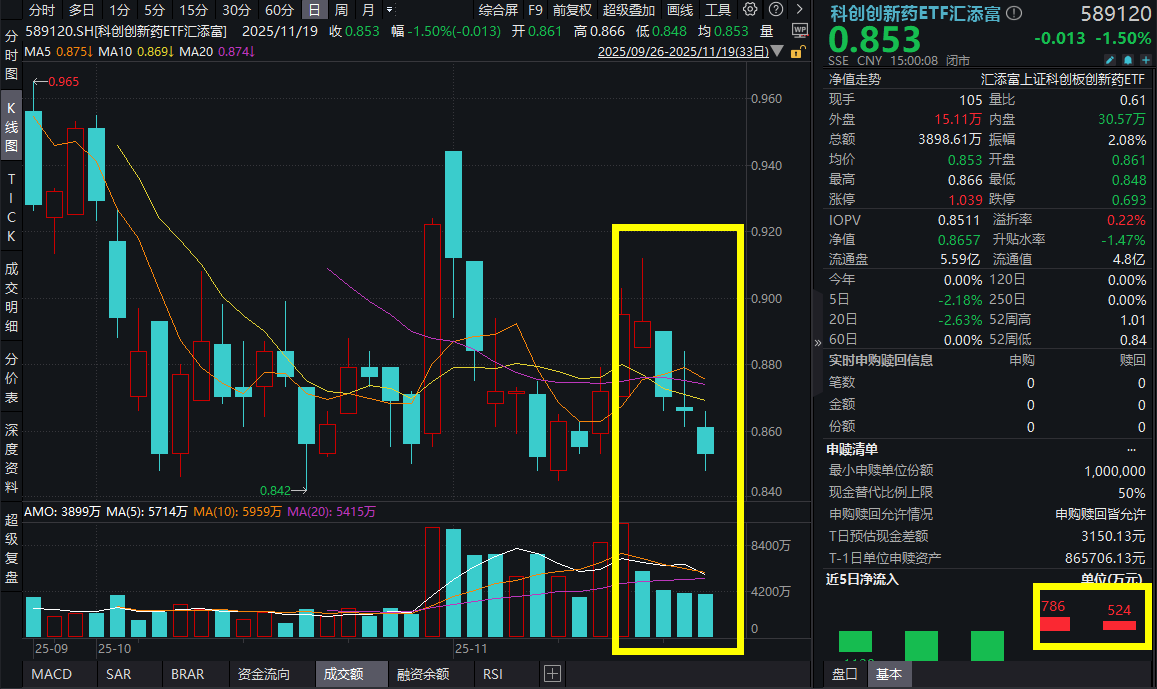
Task: Open the 画线 (draw line) tool
Action: tap(680, 10)
